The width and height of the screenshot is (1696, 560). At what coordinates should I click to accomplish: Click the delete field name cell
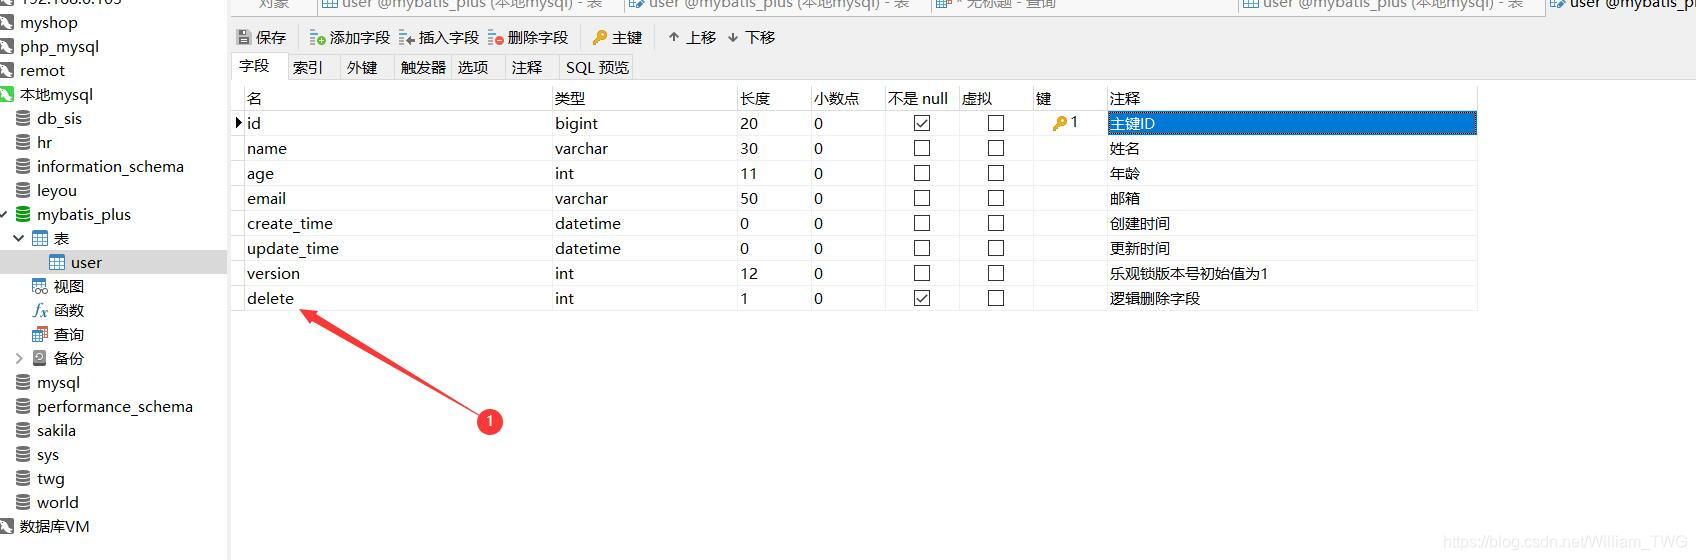pos(398,298)
